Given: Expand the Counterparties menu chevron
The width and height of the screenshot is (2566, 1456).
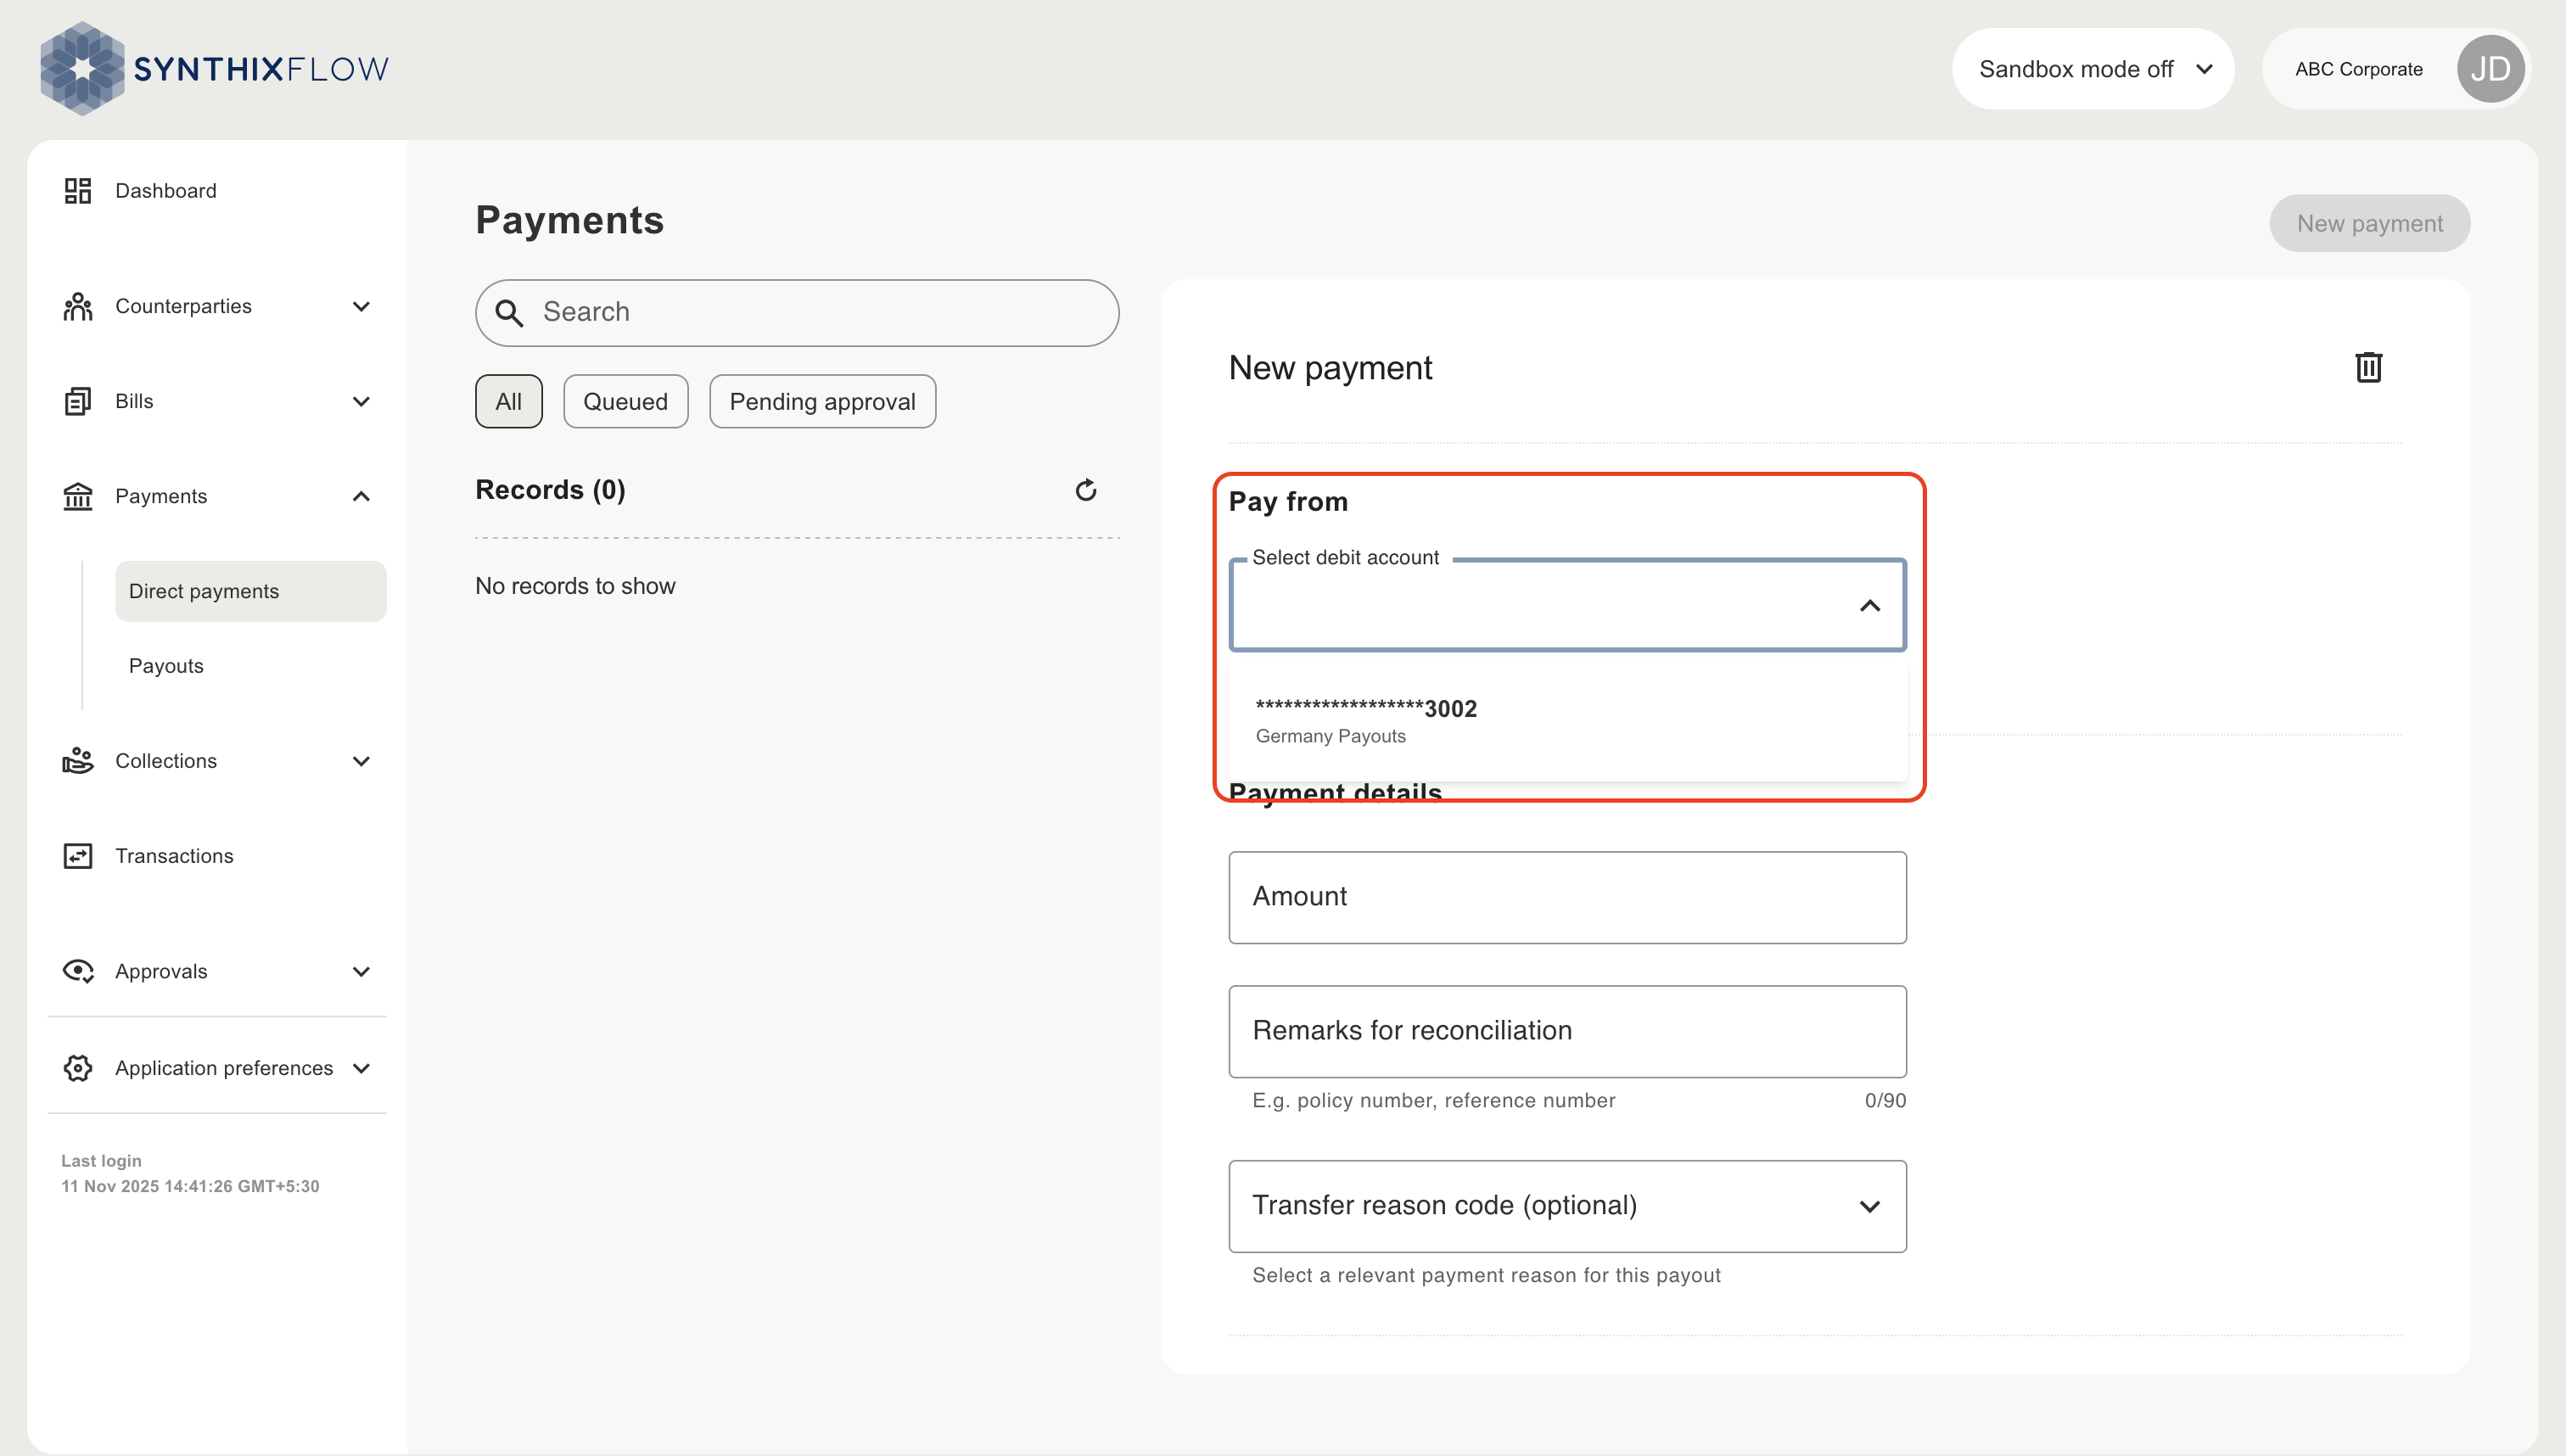Looking at the screenshot, I should (x=361, y=306).
